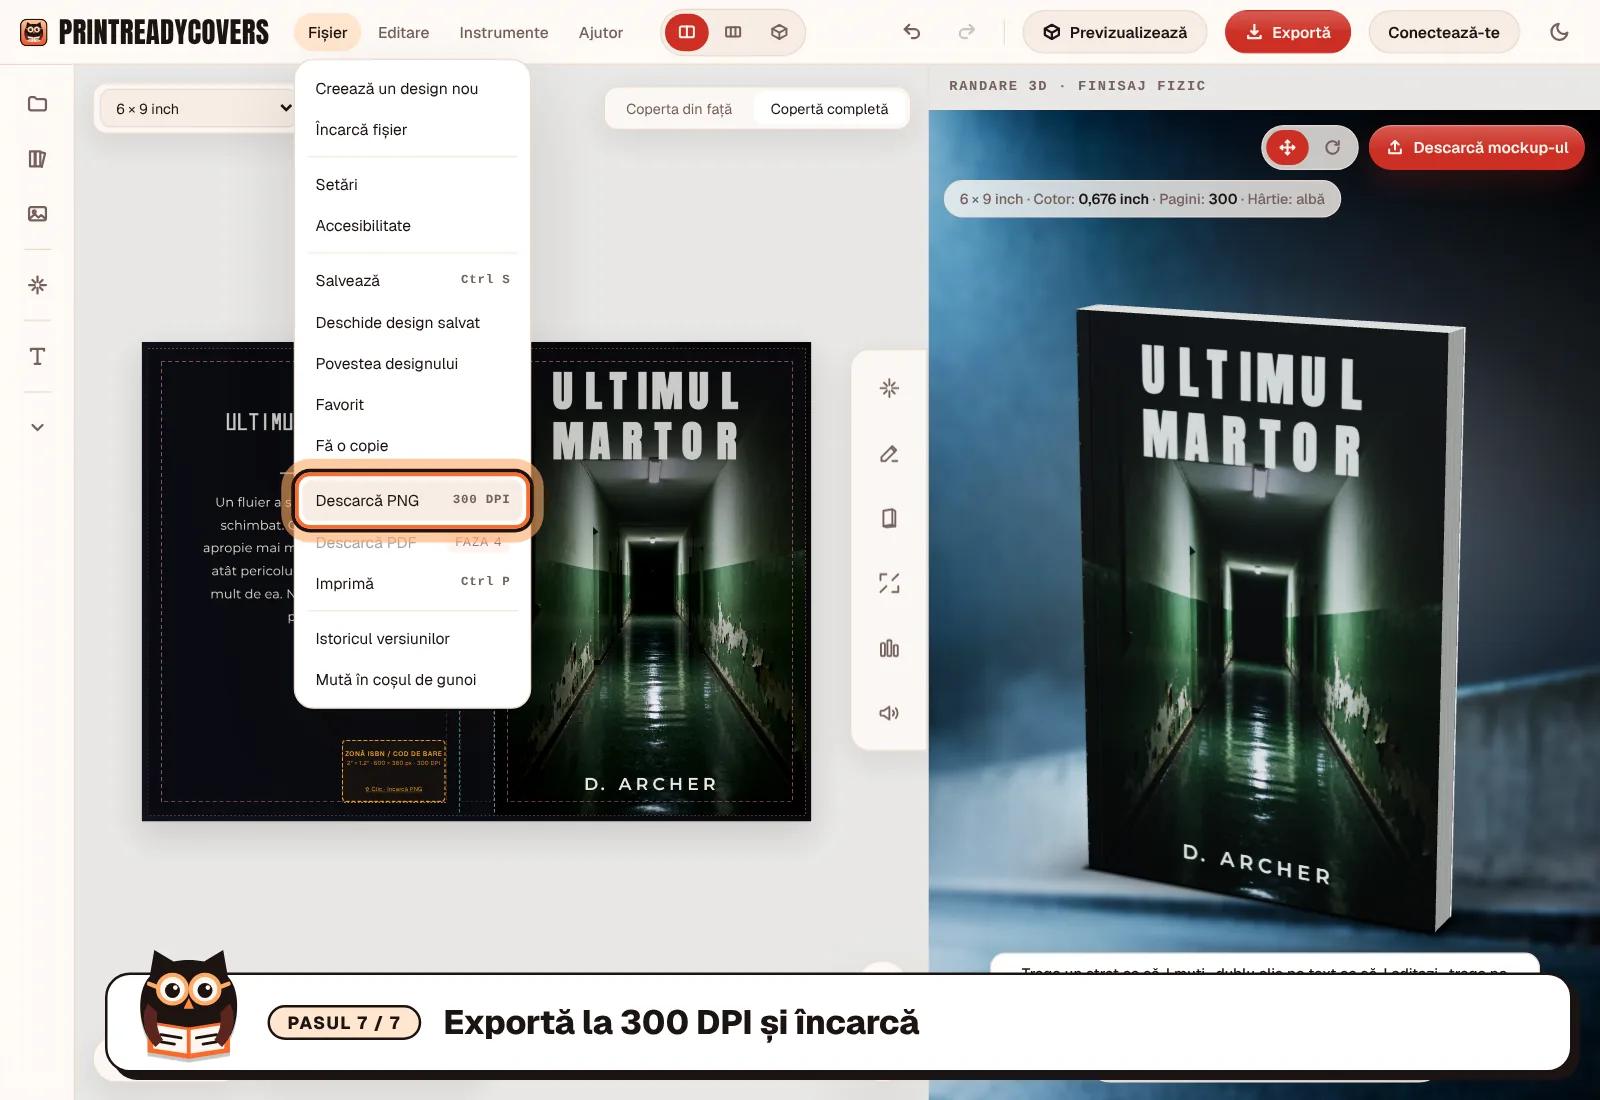Click the redo arrow icon
This screenshot has width=1600, height=1100.
tap(966, 32)
